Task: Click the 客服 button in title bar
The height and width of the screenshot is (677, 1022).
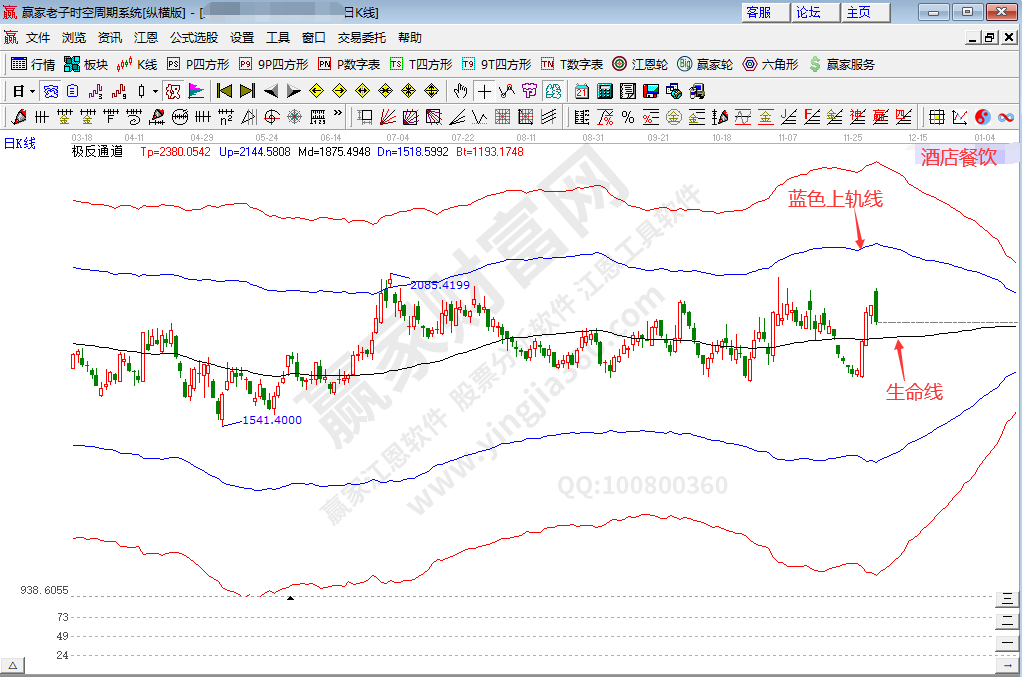Action: 759,12
